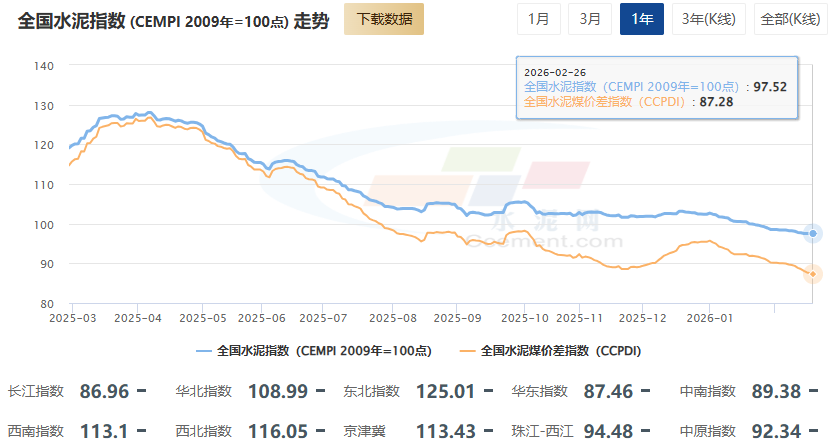Click the blue endpoint marker on the chart line

click(814, 233)
